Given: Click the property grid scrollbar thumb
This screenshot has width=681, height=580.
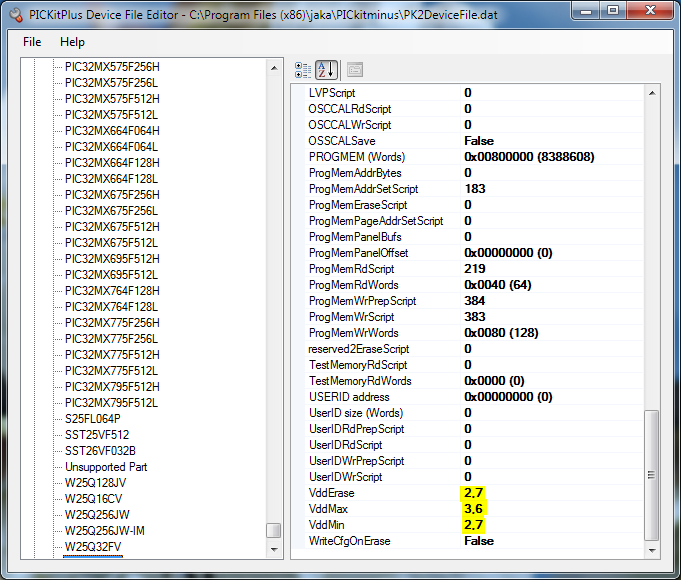Looking at the screenshot, I should click(651, 475).
